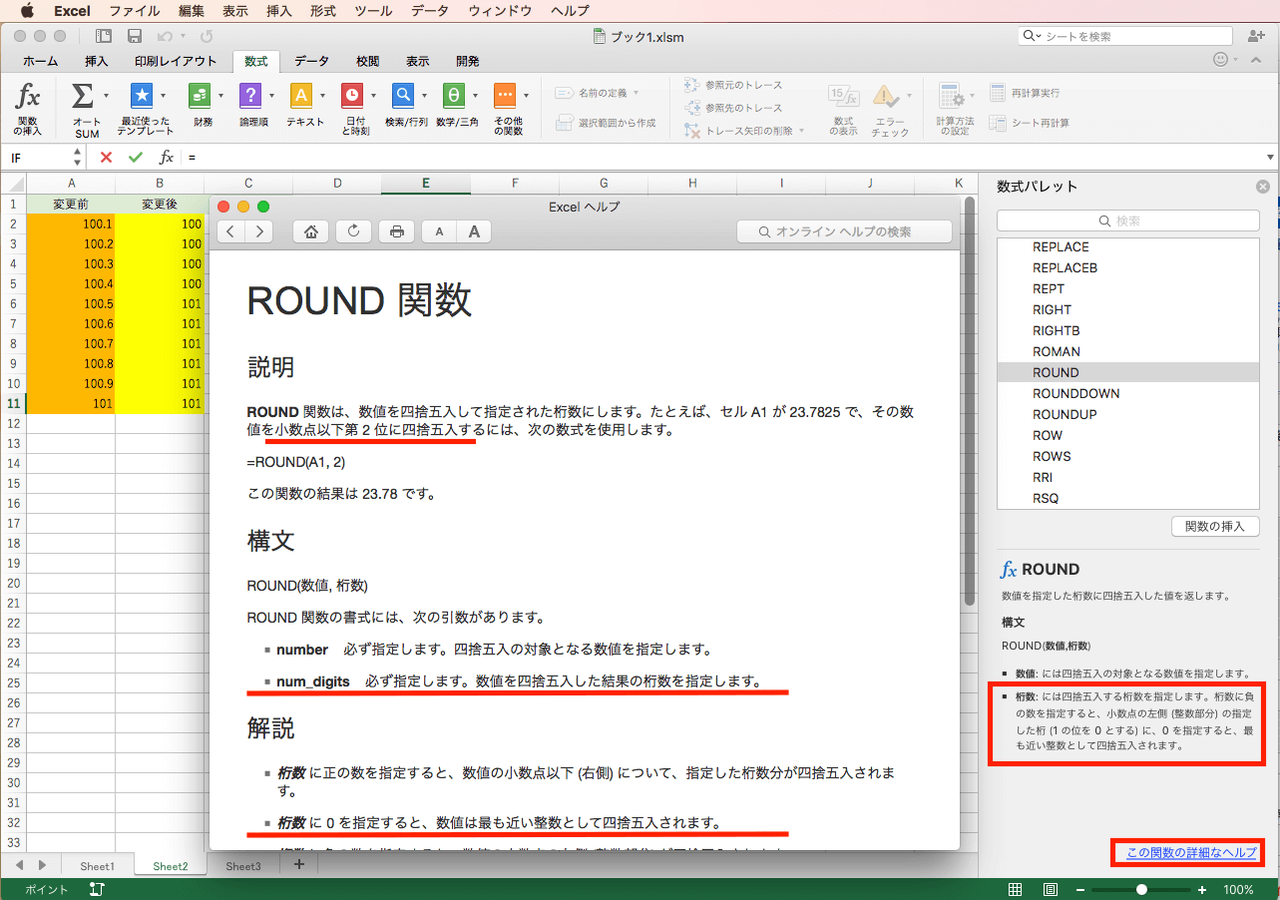
Task: Click the オートSUM sigma icon
Action: pyautogui.click(x=83, y=96)
